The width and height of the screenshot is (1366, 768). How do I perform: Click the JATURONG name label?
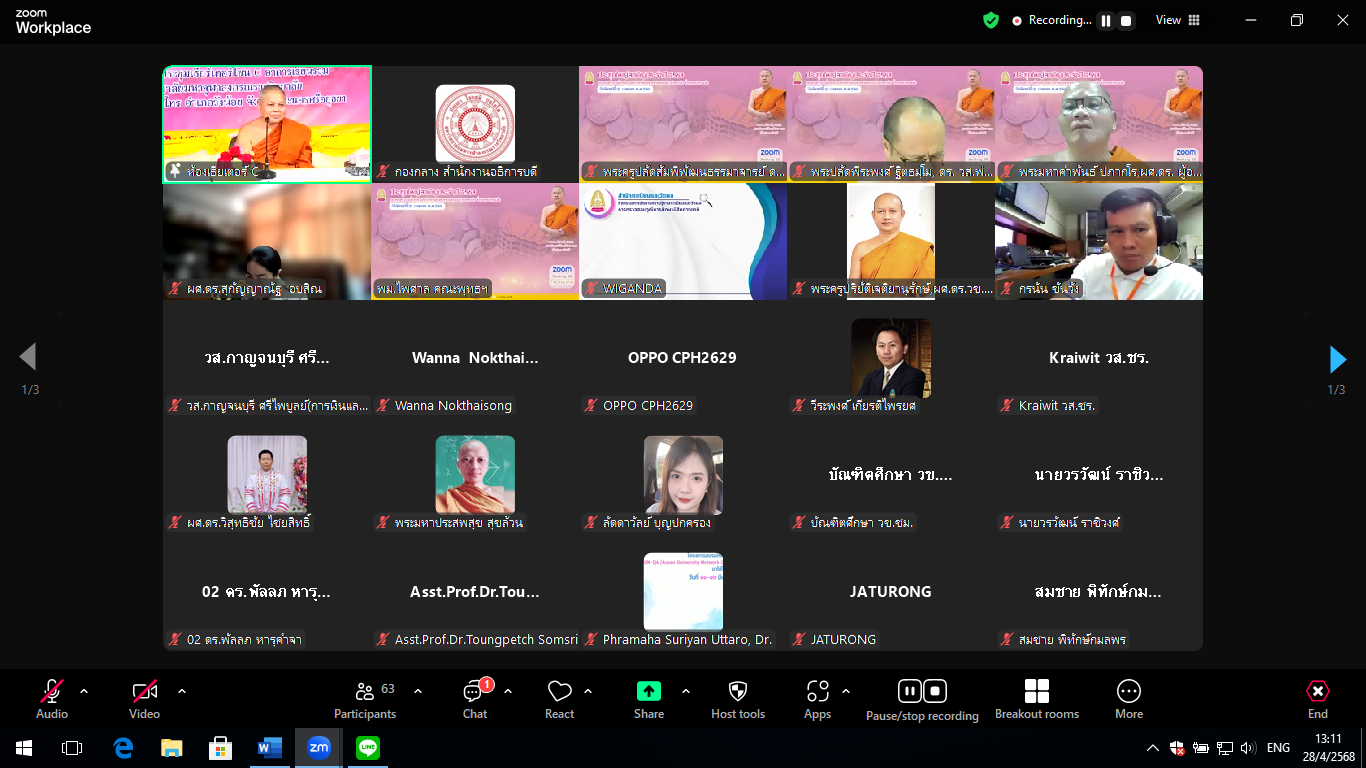tap(843, 639)
